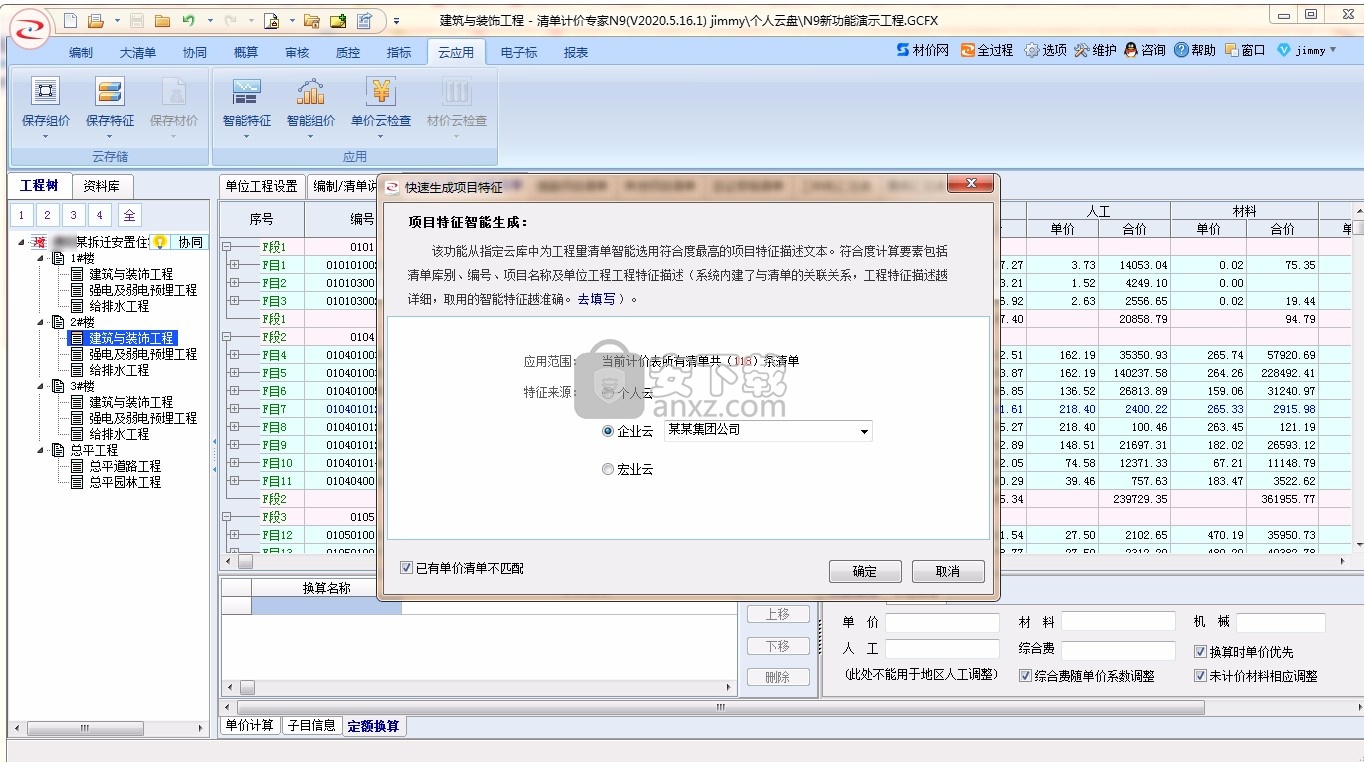Open the 某某集团公司 company dropdown
This screenshot has height=762, width=1364.
(x=864, y=431)
